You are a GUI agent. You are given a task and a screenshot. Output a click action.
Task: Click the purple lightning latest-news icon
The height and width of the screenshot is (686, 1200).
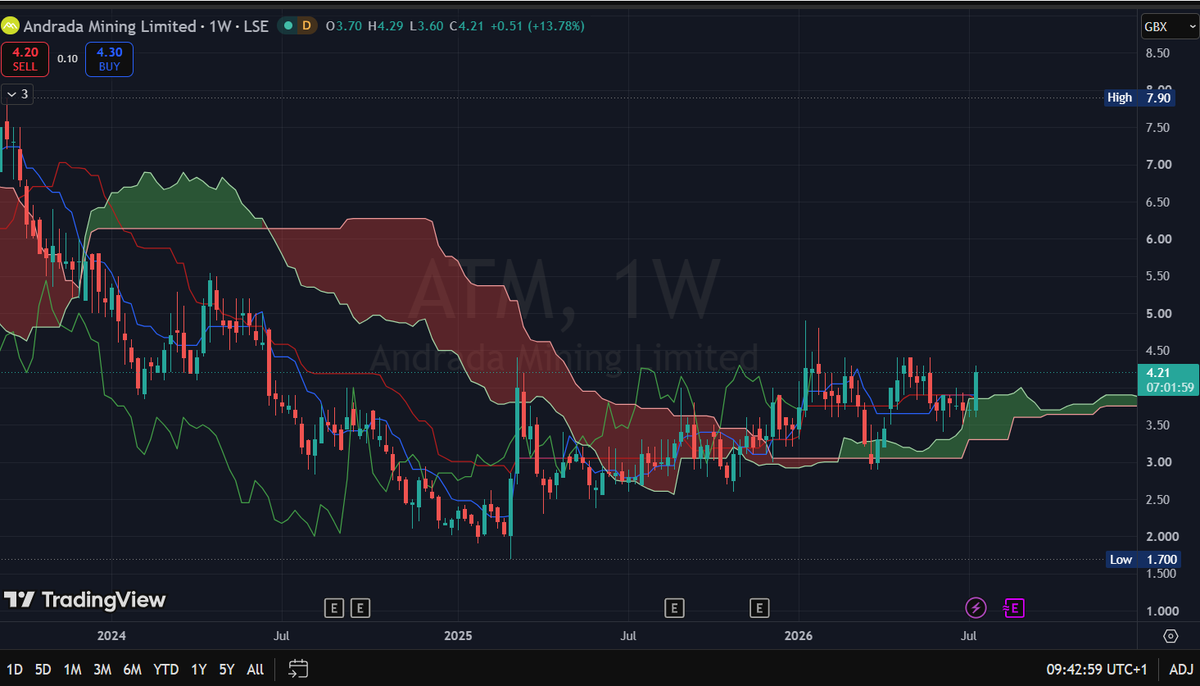[x=976, y=607]
